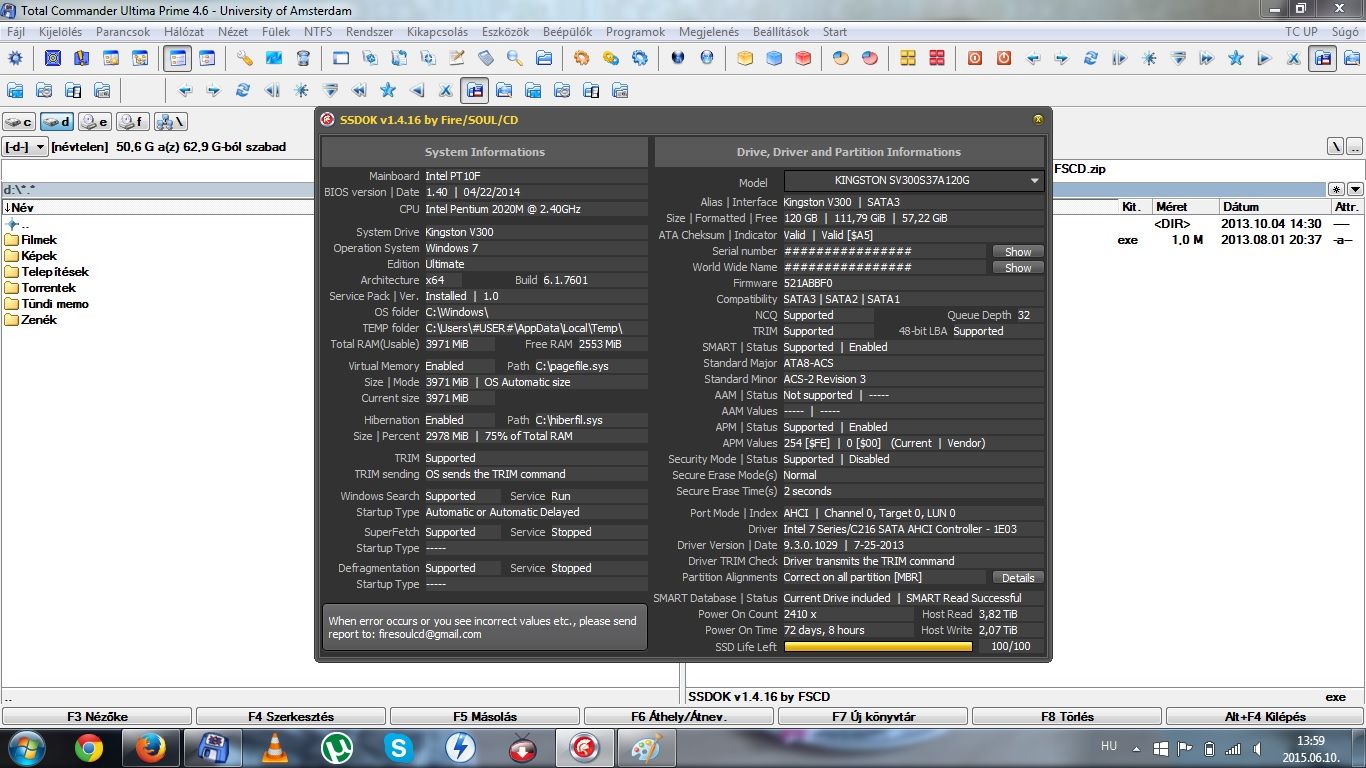Screen dimensions: 1366x768
Task: Click the asterisk button at right panel header
Action: point(1336,189)
